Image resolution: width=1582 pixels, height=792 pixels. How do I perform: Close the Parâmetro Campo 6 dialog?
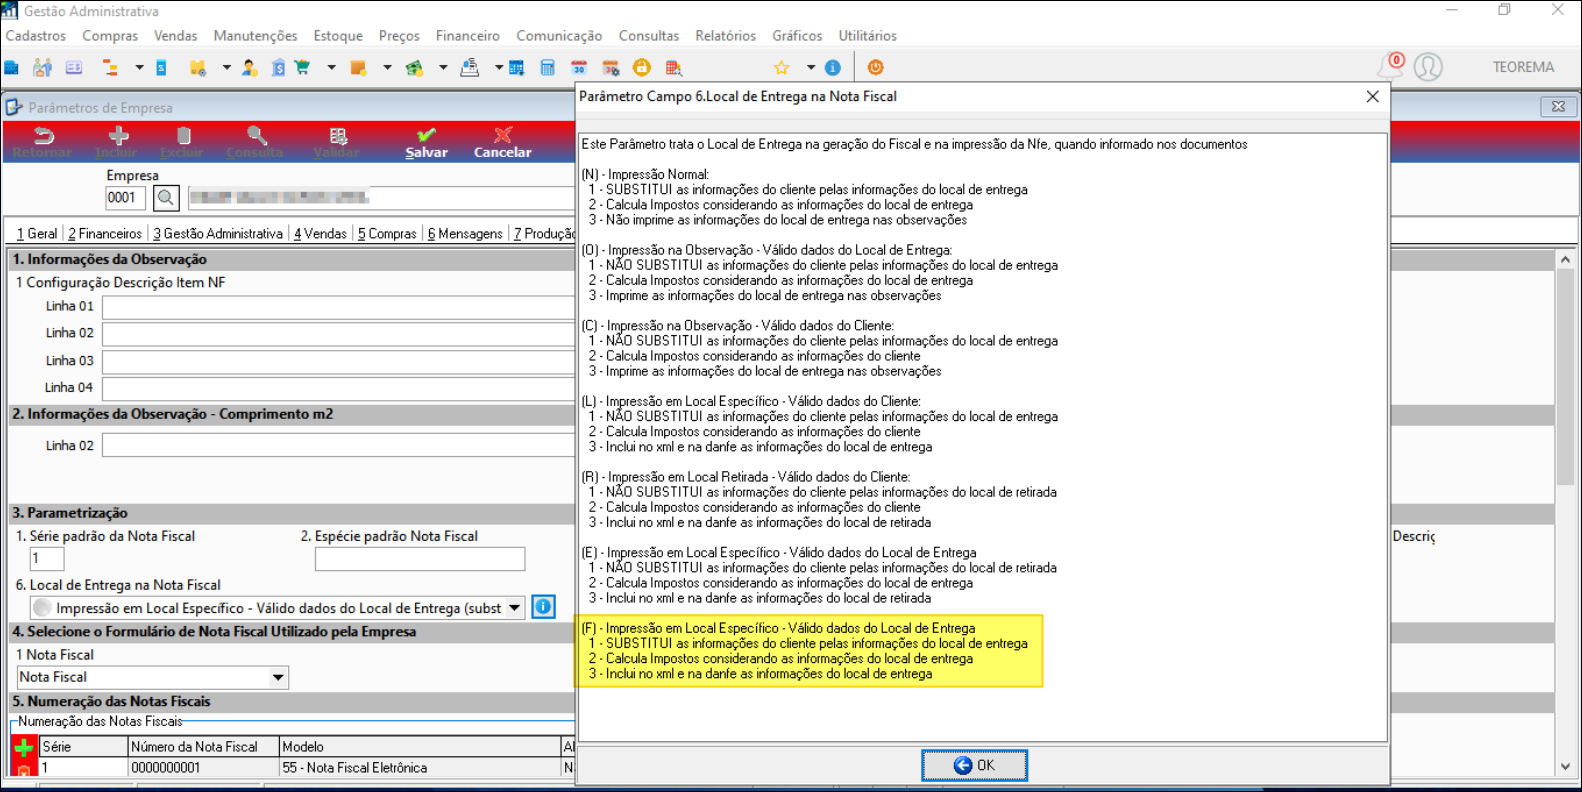[1372, 96]
